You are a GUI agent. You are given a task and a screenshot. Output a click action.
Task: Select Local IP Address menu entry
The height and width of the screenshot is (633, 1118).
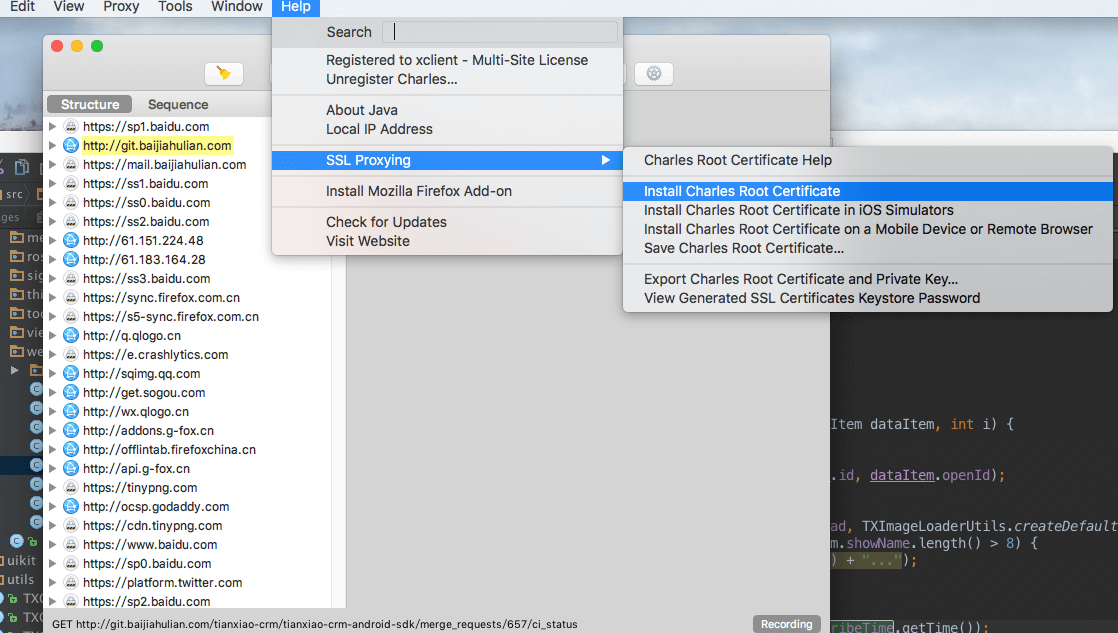point(447,129)
